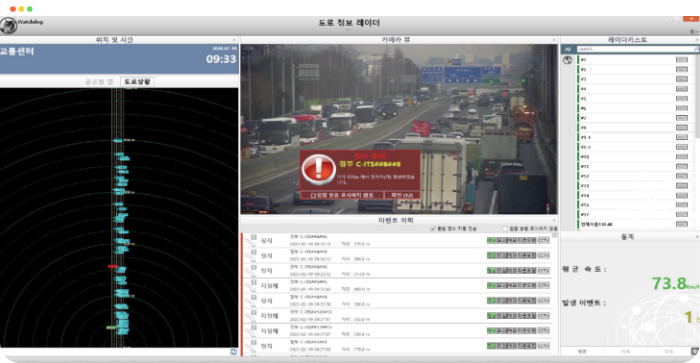Untick the checked box in event history header
This screenshot has width=700, height=363.
433,229
